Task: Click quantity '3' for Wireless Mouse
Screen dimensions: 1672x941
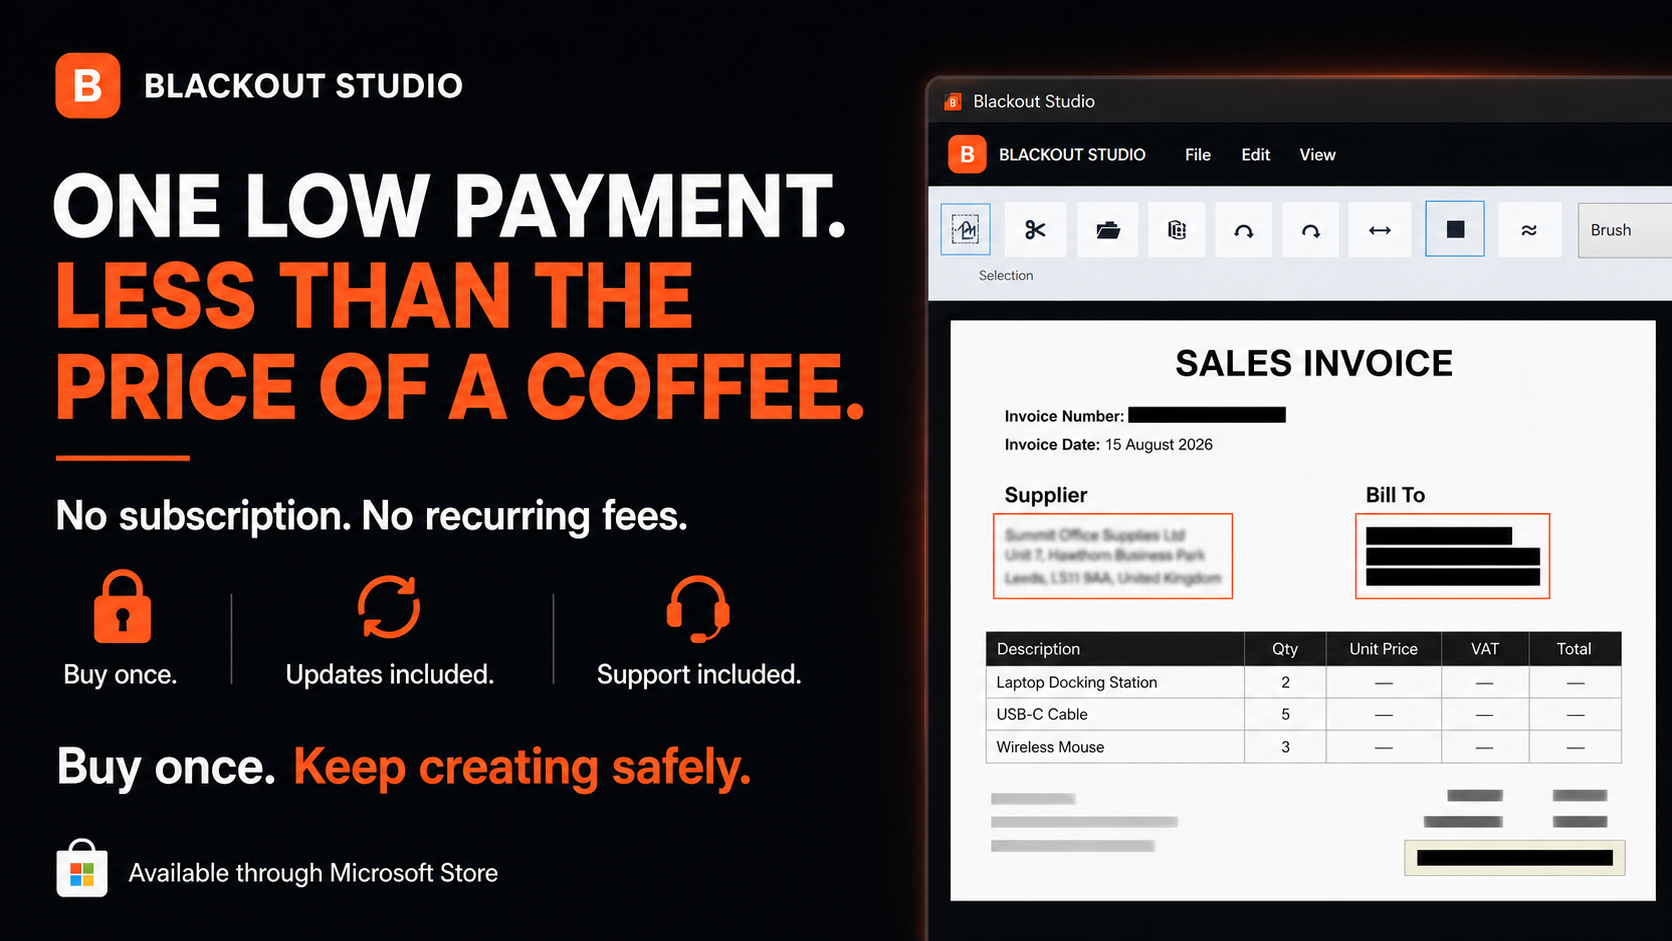Action: tap(1285, 747)
